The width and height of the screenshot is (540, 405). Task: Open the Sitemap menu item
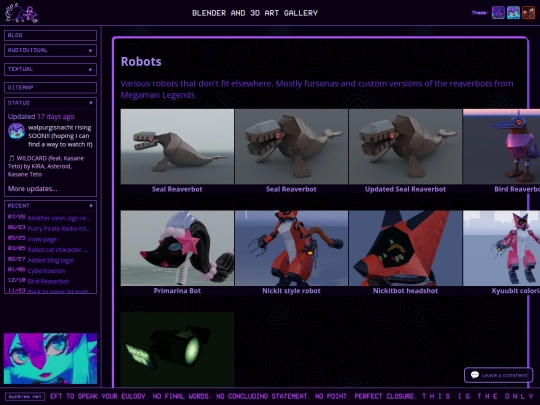50,87
